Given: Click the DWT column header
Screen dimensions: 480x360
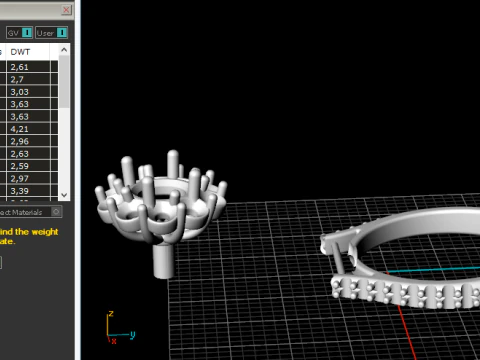Looking at the screenshot, I should coord(28,52).
